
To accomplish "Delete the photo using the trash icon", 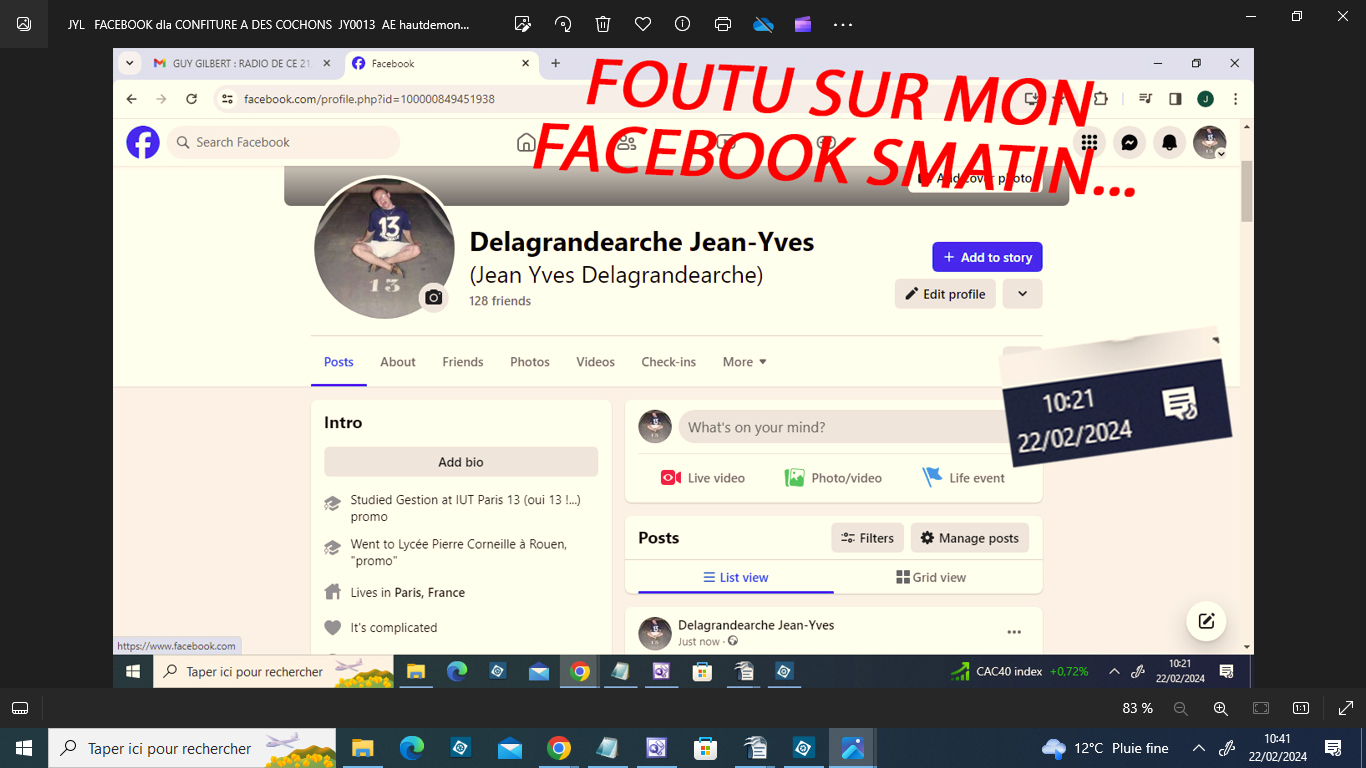I will [x=603, y=24].
